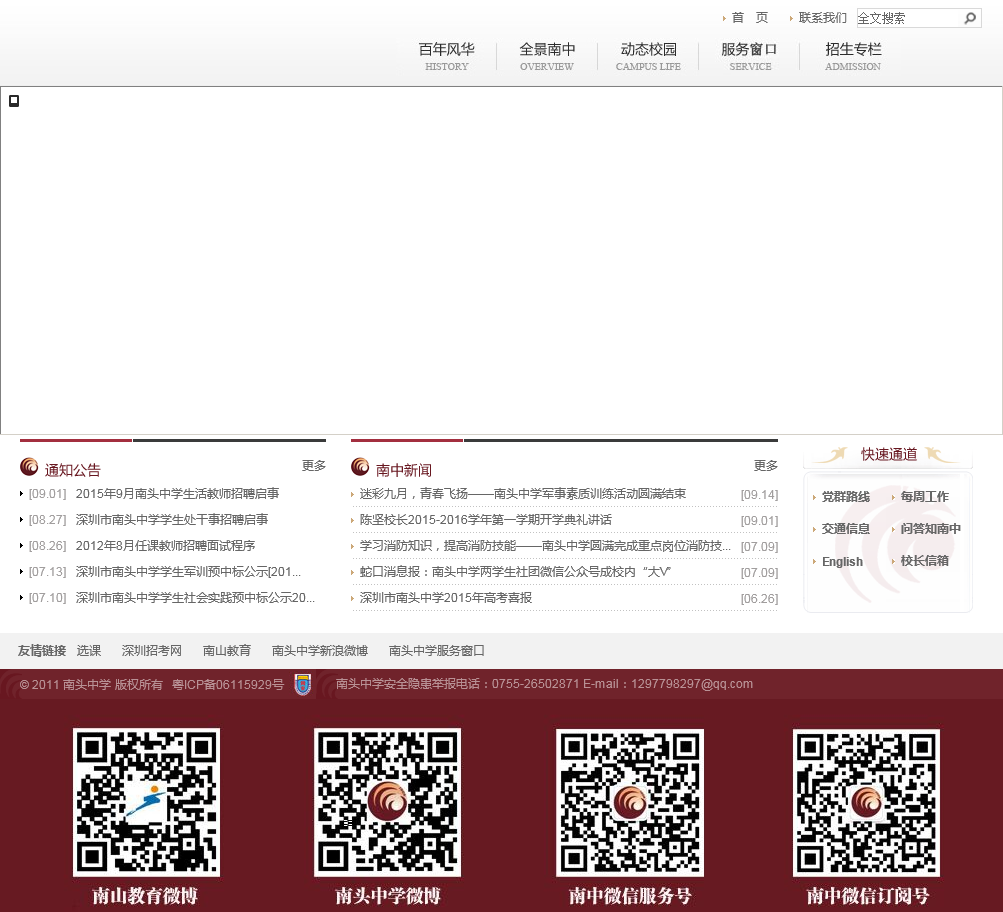
Task: Click the 粤ICP备06115929号 registration link
Action: click(x=228, y=685)
